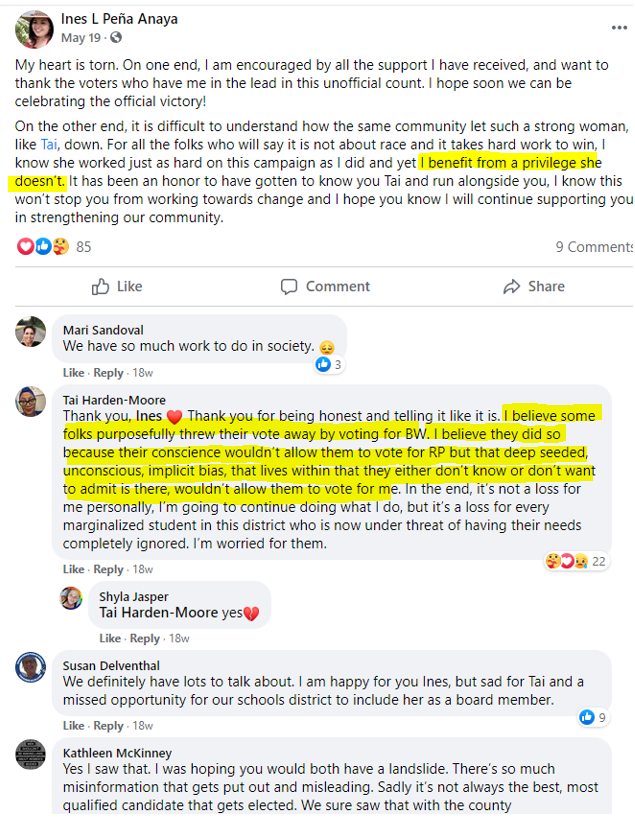View the 3 likes on Mari Sandoval's comment

click(x=328, y=365)
